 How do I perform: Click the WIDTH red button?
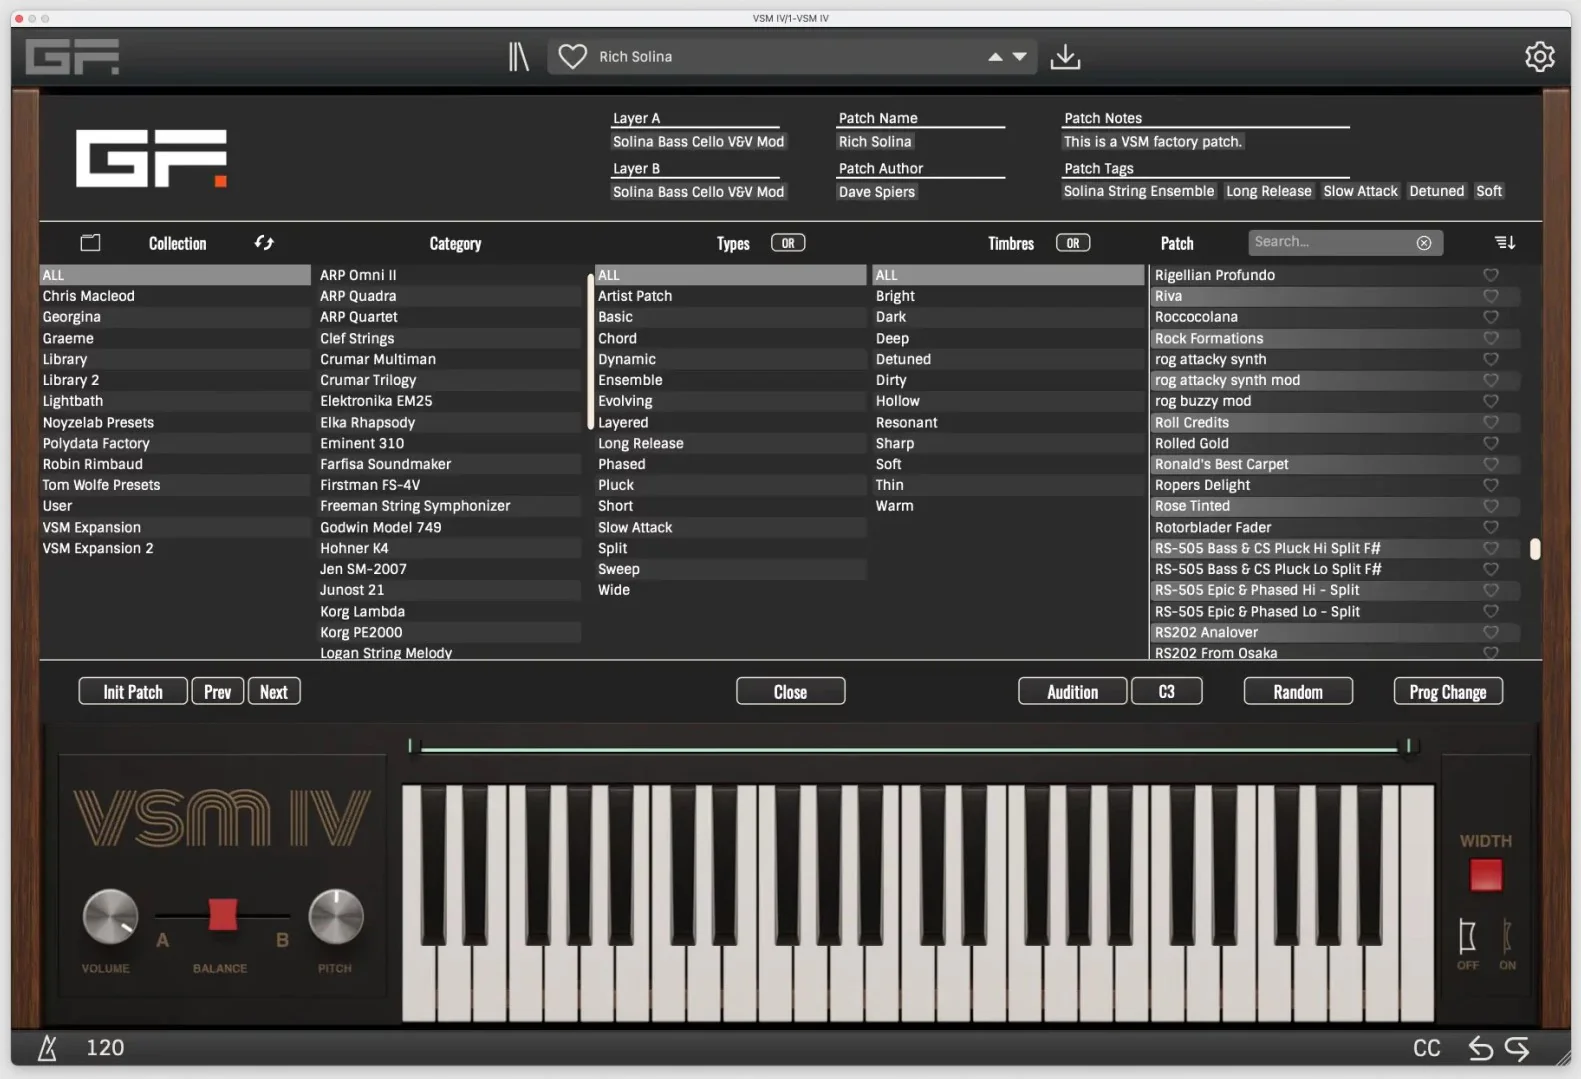1486,875
